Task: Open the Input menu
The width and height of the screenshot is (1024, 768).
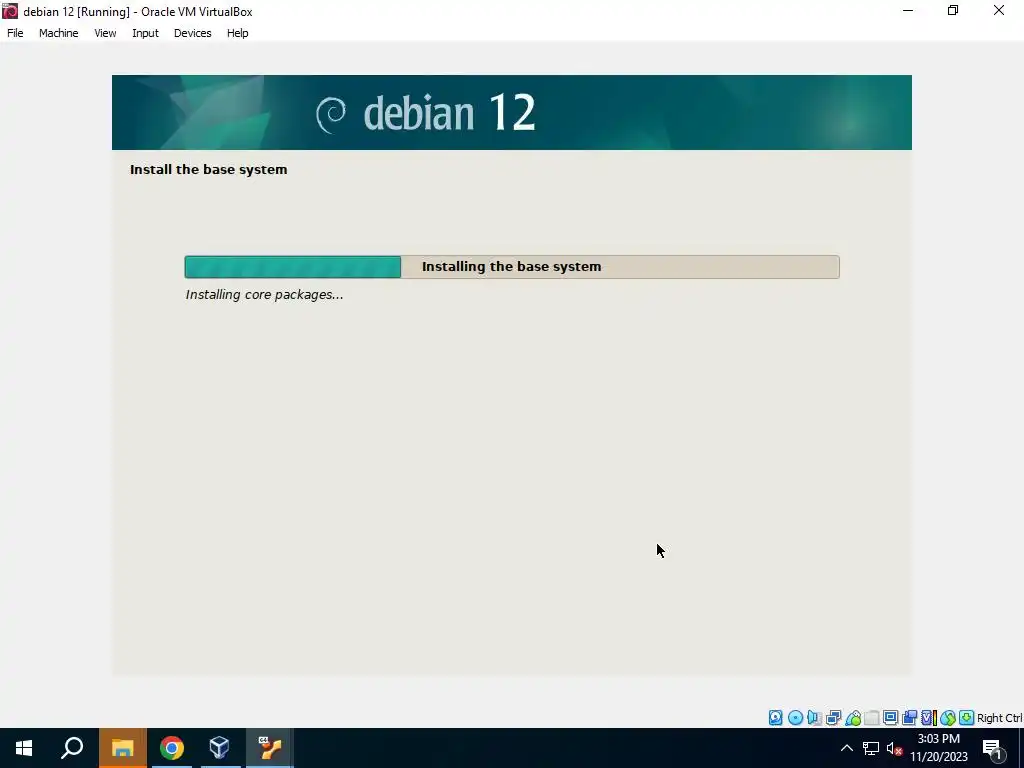Action: point(146,33)
